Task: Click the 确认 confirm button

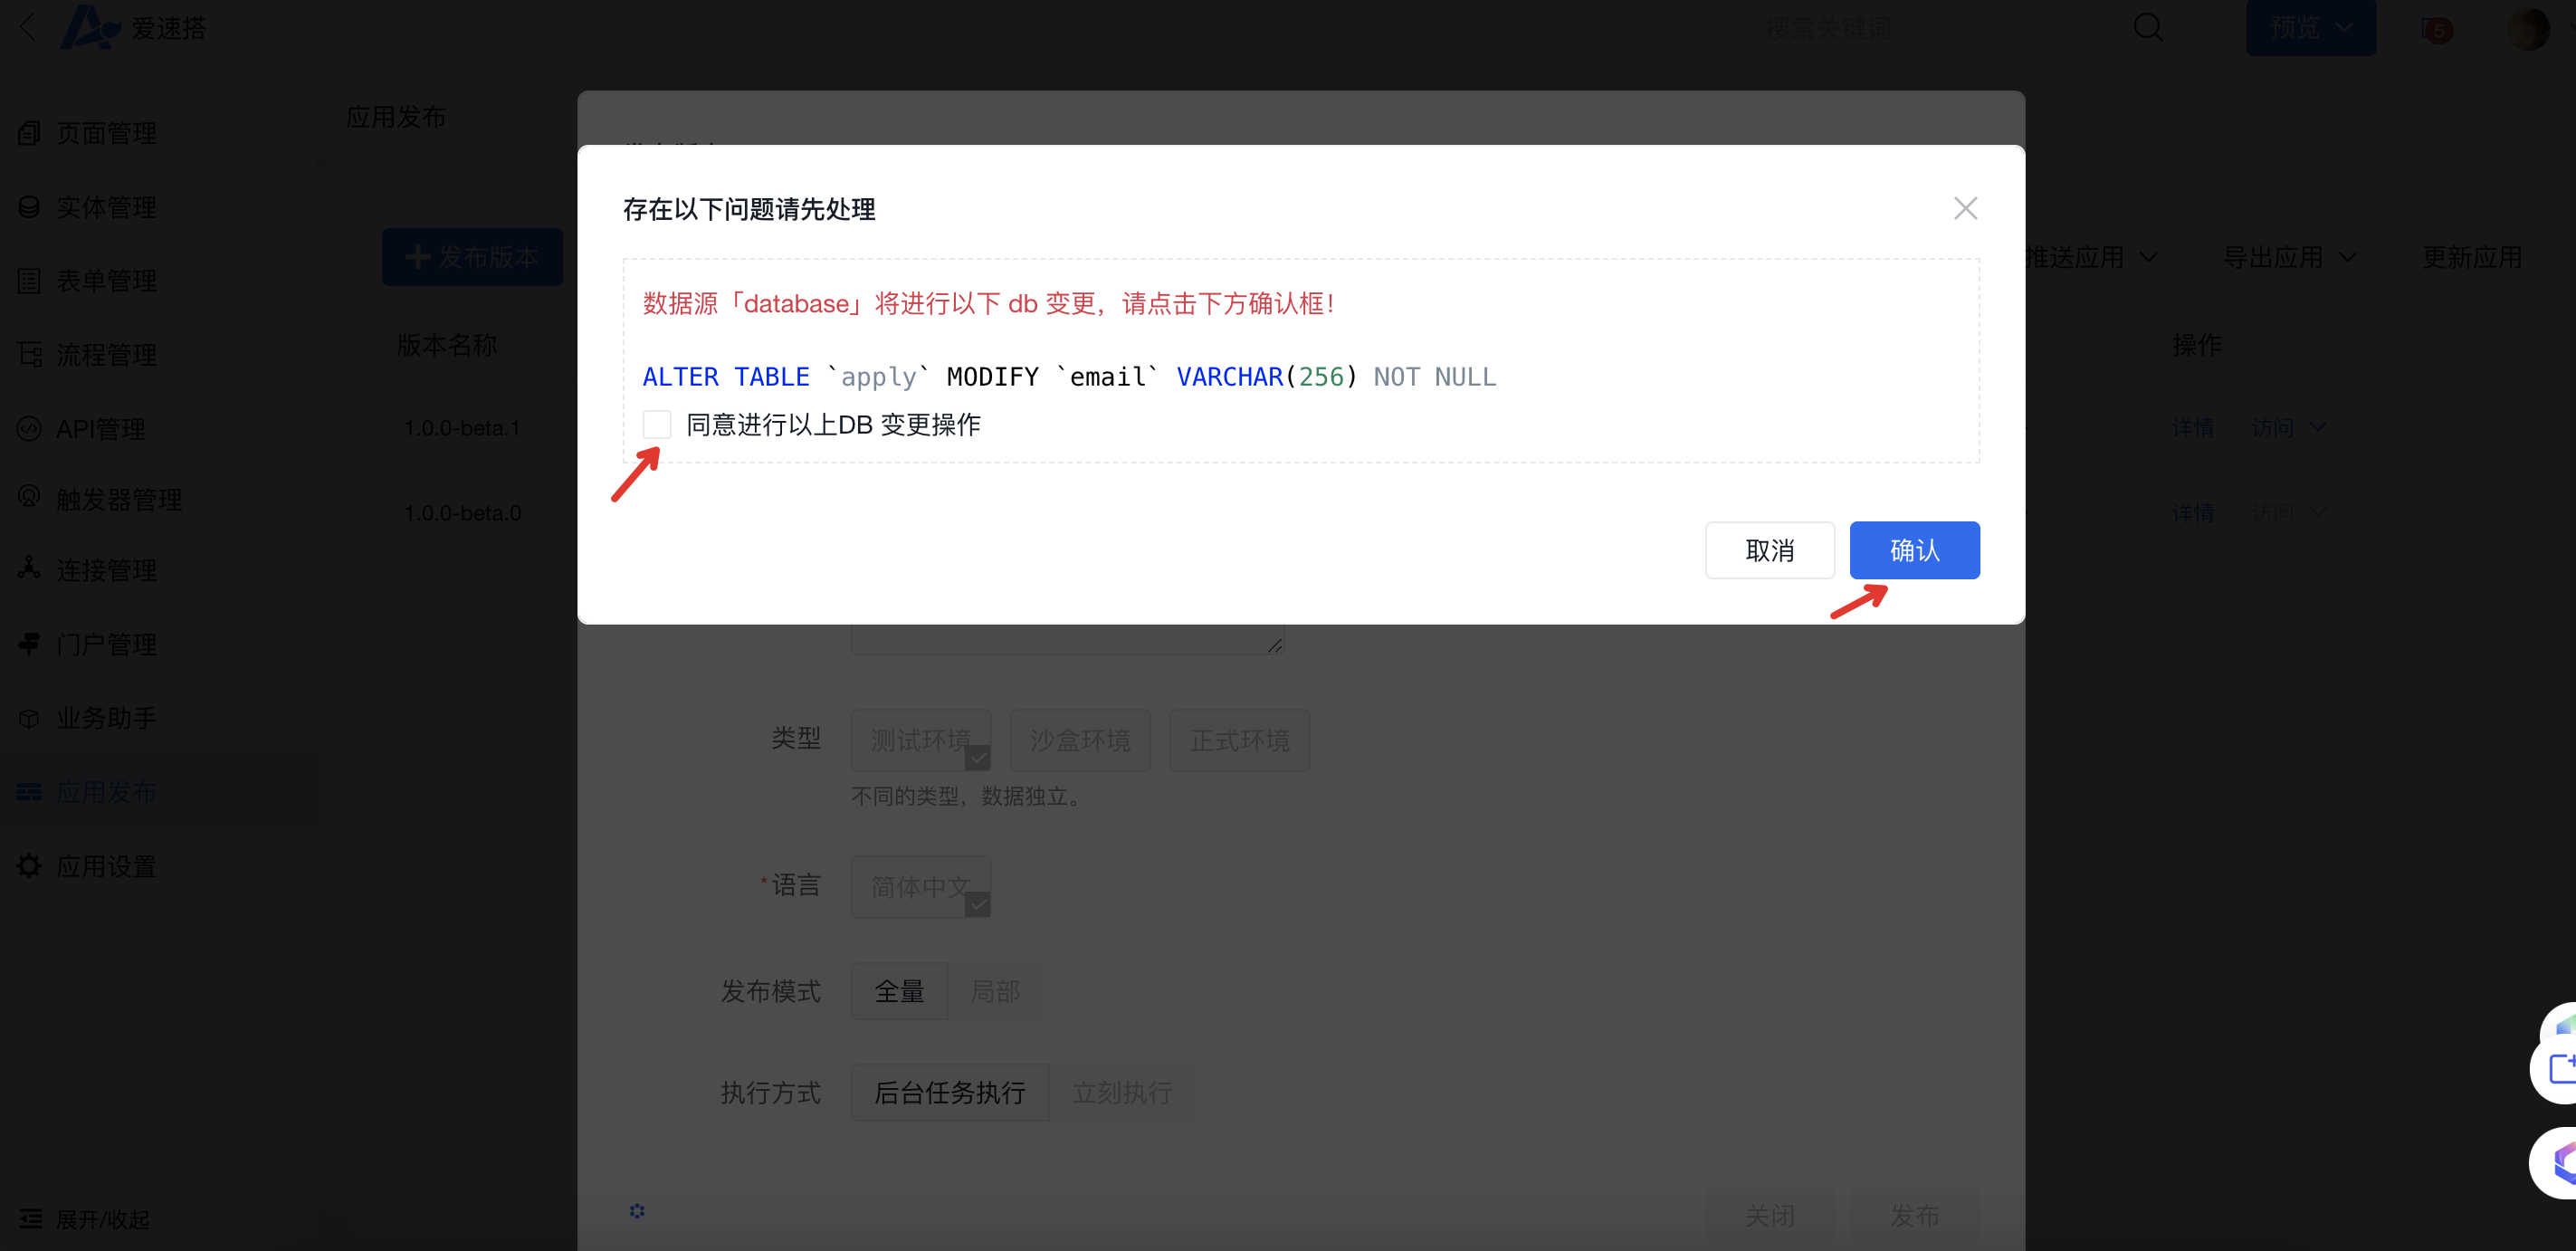Action: pyautogui.click(x=1914, y=550)
